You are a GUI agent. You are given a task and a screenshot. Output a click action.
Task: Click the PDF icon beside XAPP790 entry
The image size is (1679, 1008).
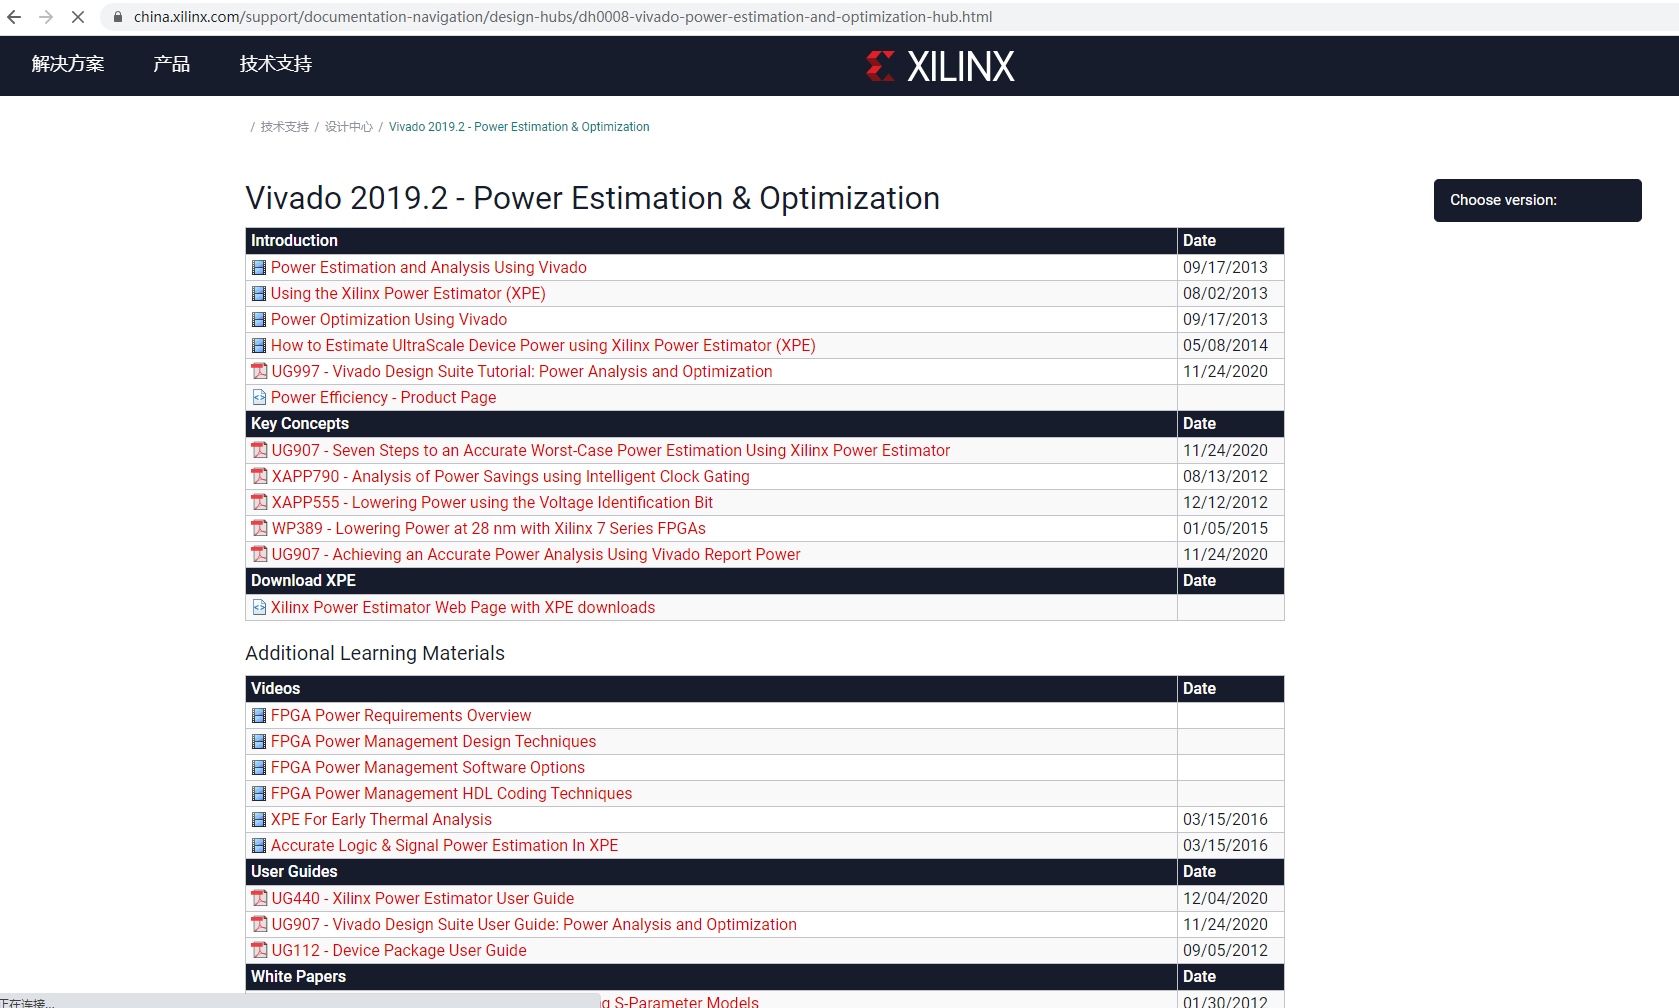(259, 476)
